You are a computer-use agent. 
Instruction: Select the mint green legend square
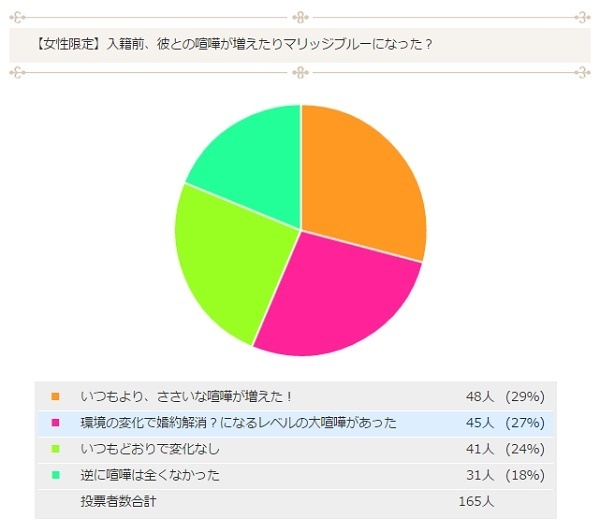[55, 474]
